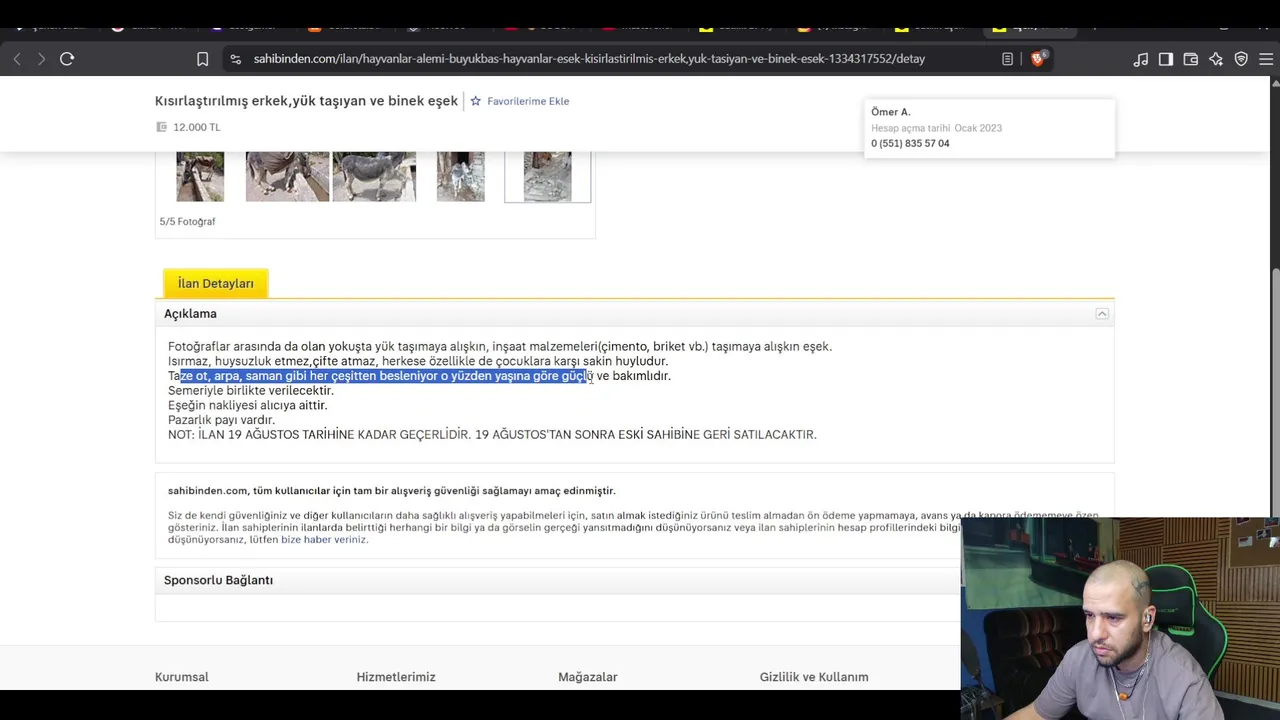Click the bize haber veriniz link
1280x720 pixels.
pos(323,540)
